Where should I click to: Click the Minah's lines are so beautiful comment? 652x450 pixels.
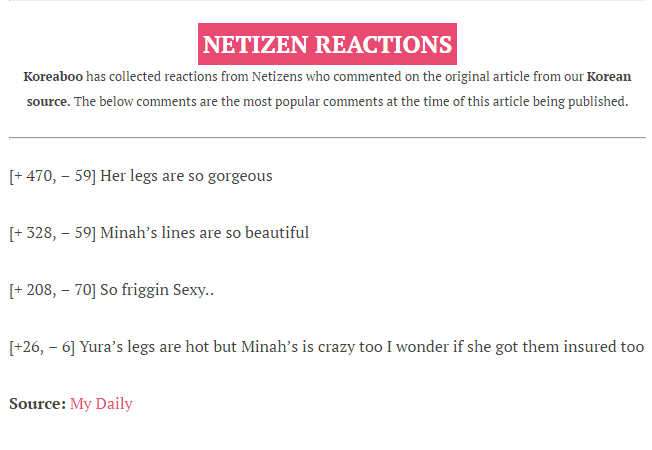205,232
